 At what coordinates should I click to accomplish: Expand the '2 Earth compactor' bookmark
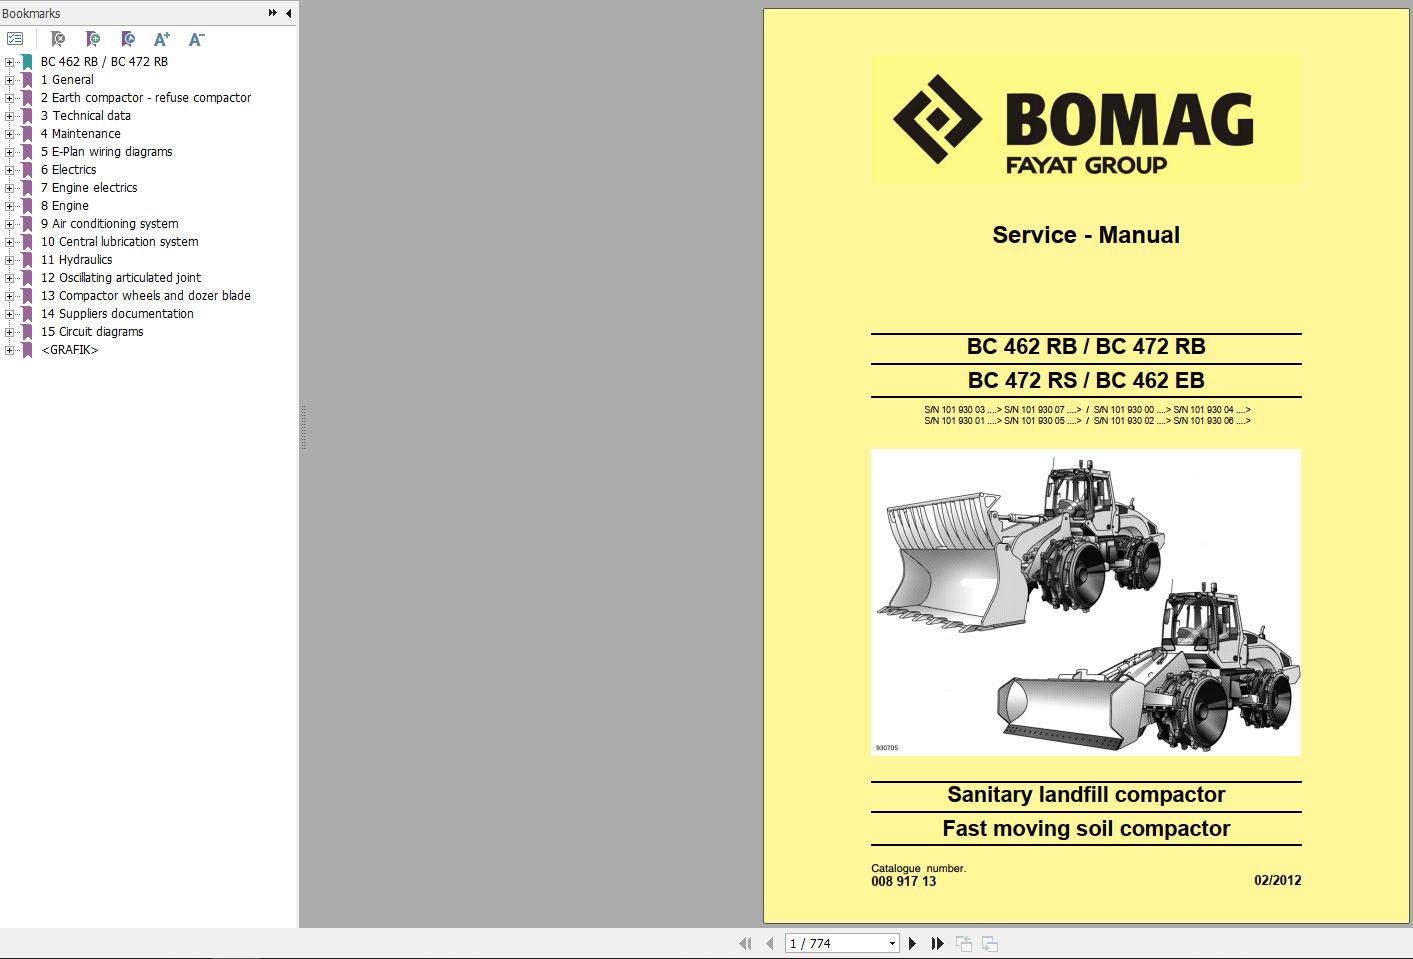pos(9,98)
